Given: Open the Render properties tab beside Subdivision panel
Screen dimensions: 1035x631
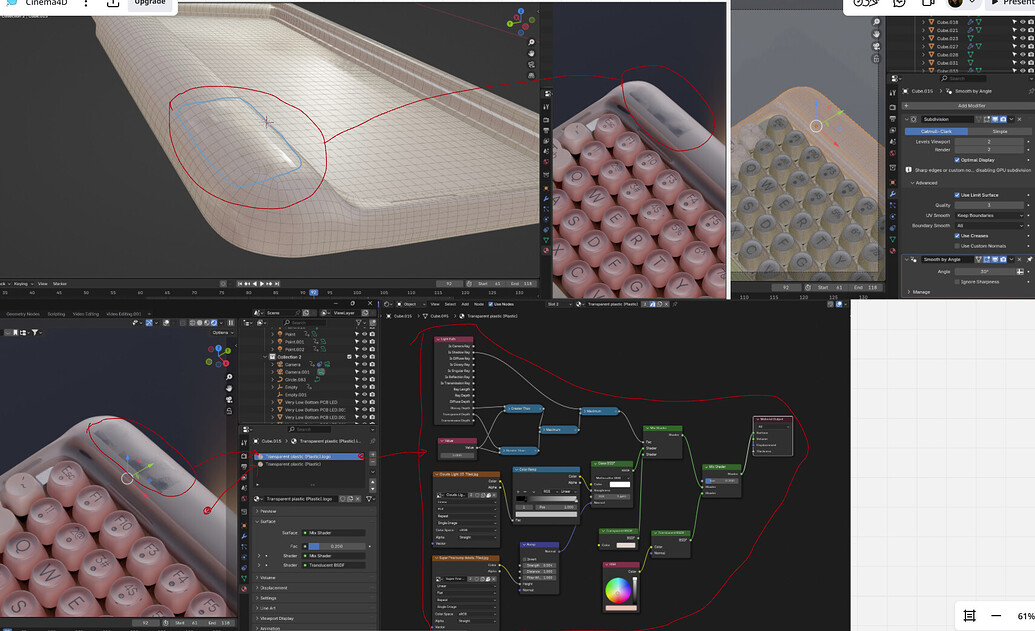Looking at the screenshot, I should [892, 107].
